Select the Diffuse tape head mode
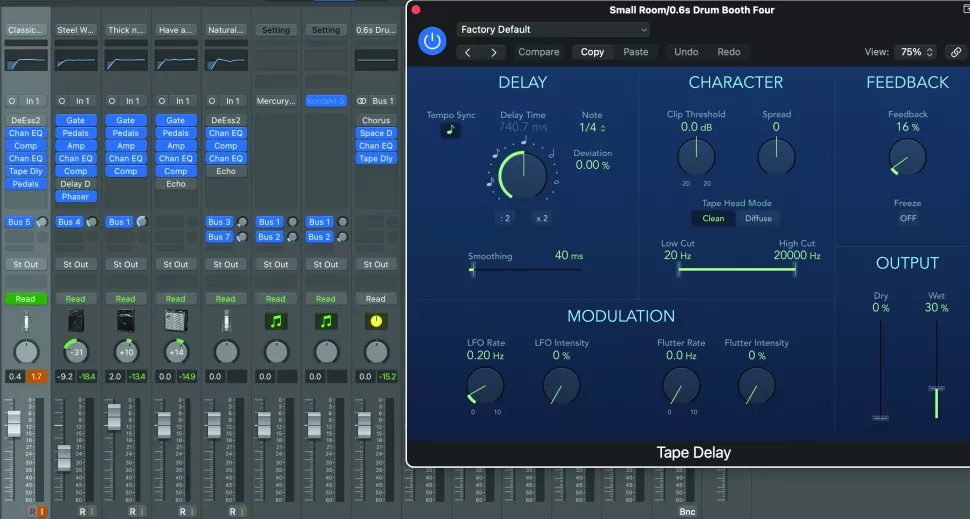The width and height of the screenshot is (970, 519). 758,218
